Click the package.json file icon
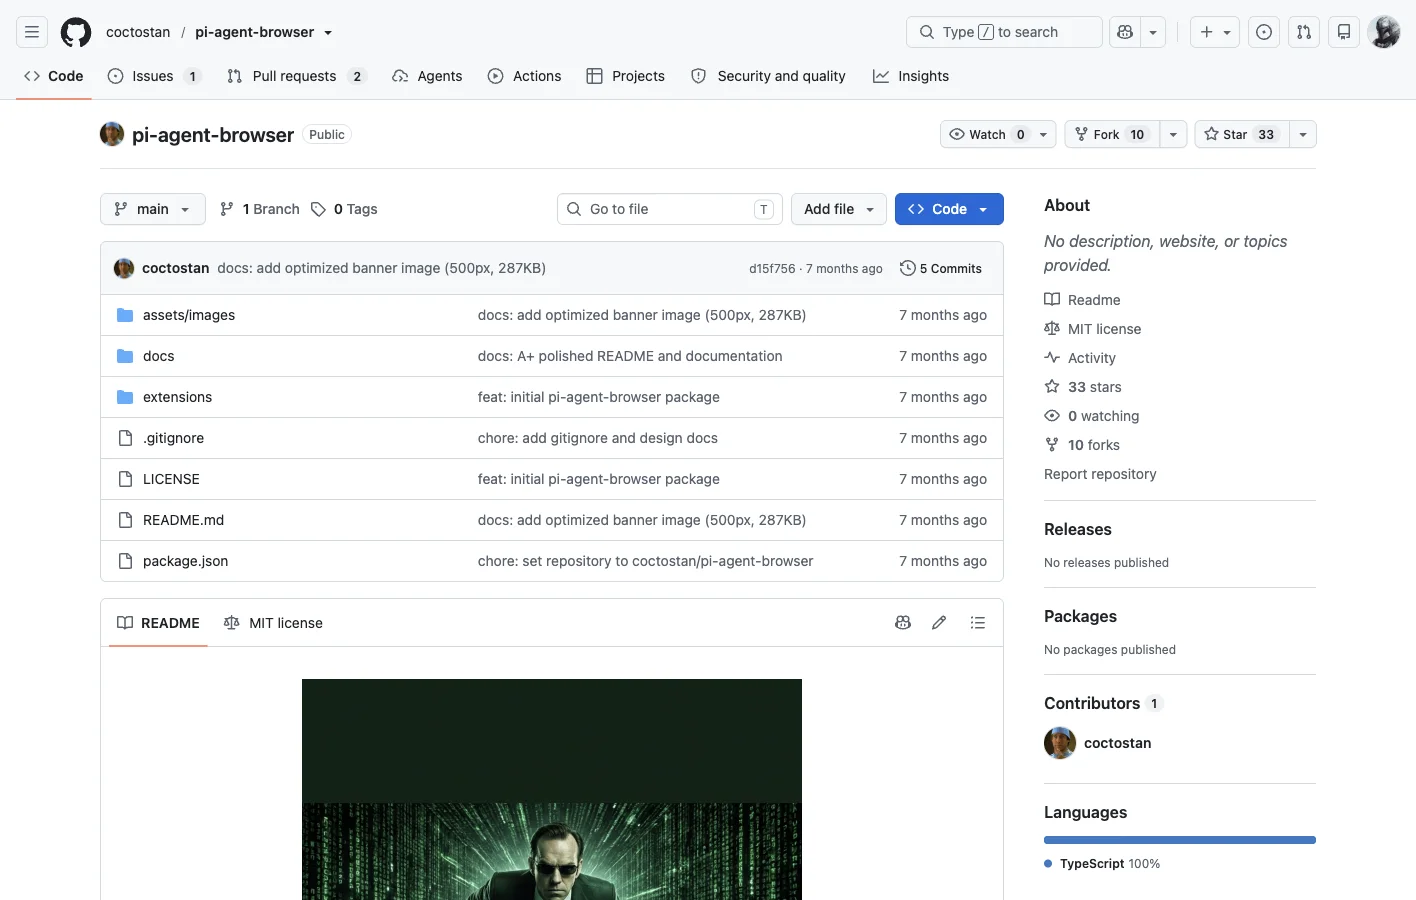This screenshot has width=1416, height=900. coord(125,561)
